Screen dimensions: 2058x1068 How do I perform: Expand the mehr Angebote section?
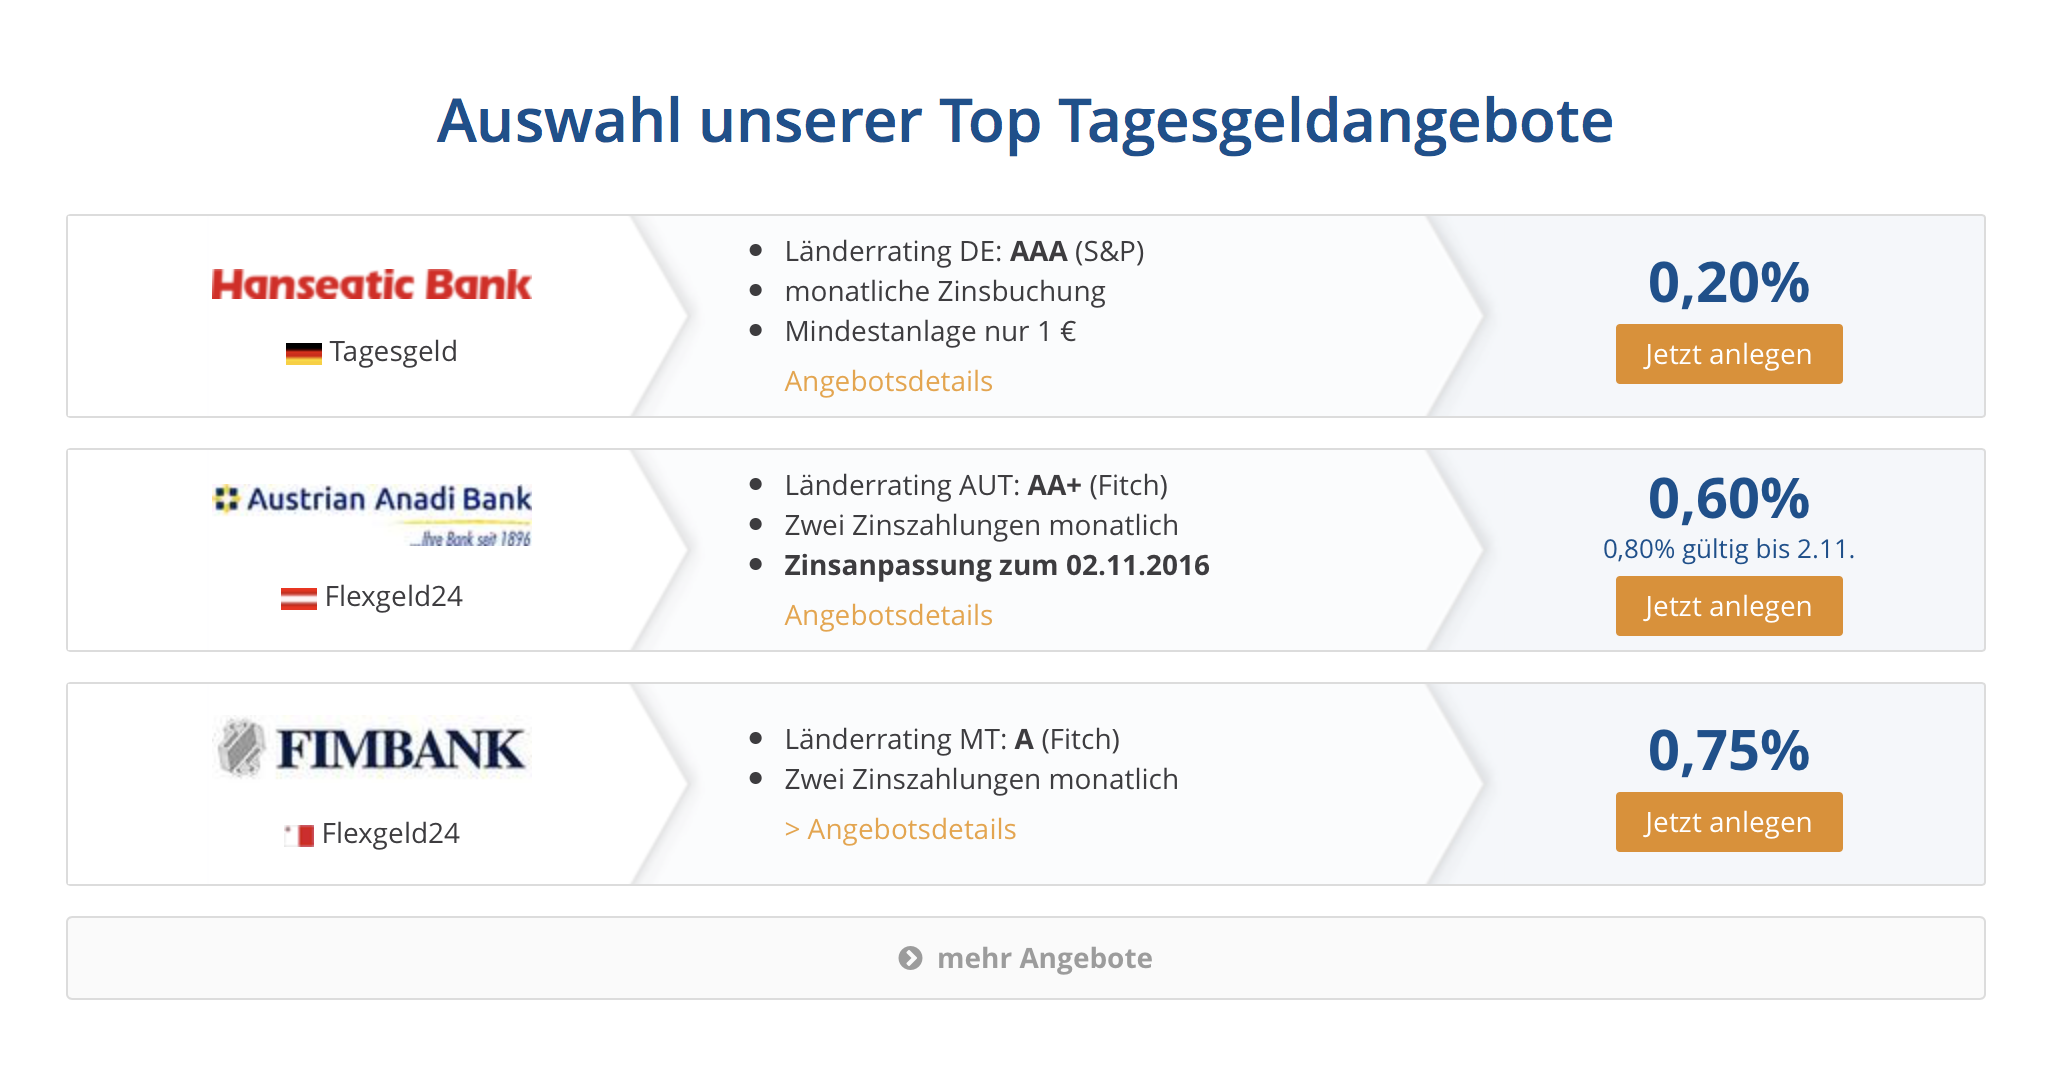pos(1026,958)
